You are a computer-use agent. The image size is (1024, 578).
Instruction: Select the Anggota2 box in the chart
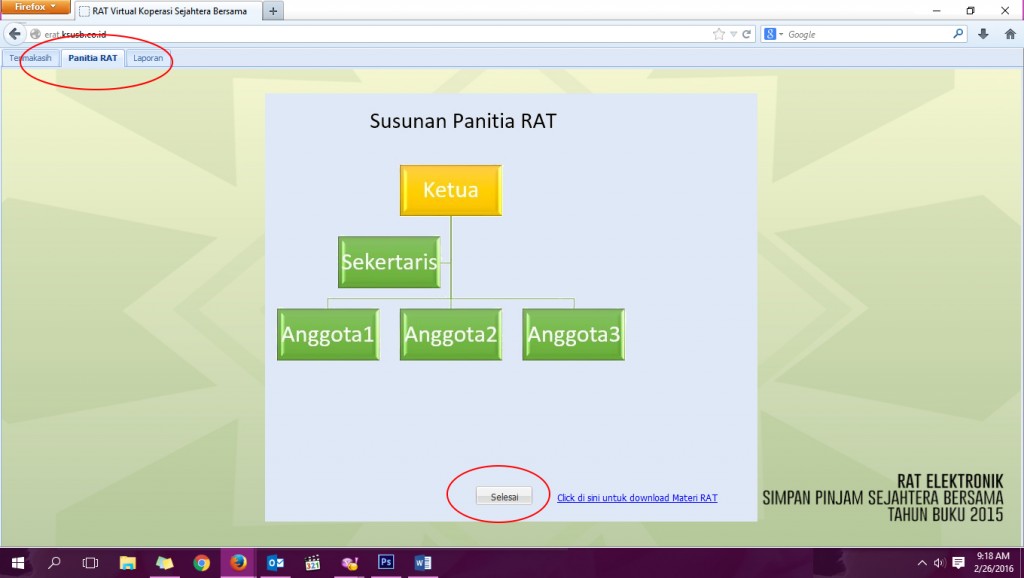pyautogui.click(x=450, y=334)
